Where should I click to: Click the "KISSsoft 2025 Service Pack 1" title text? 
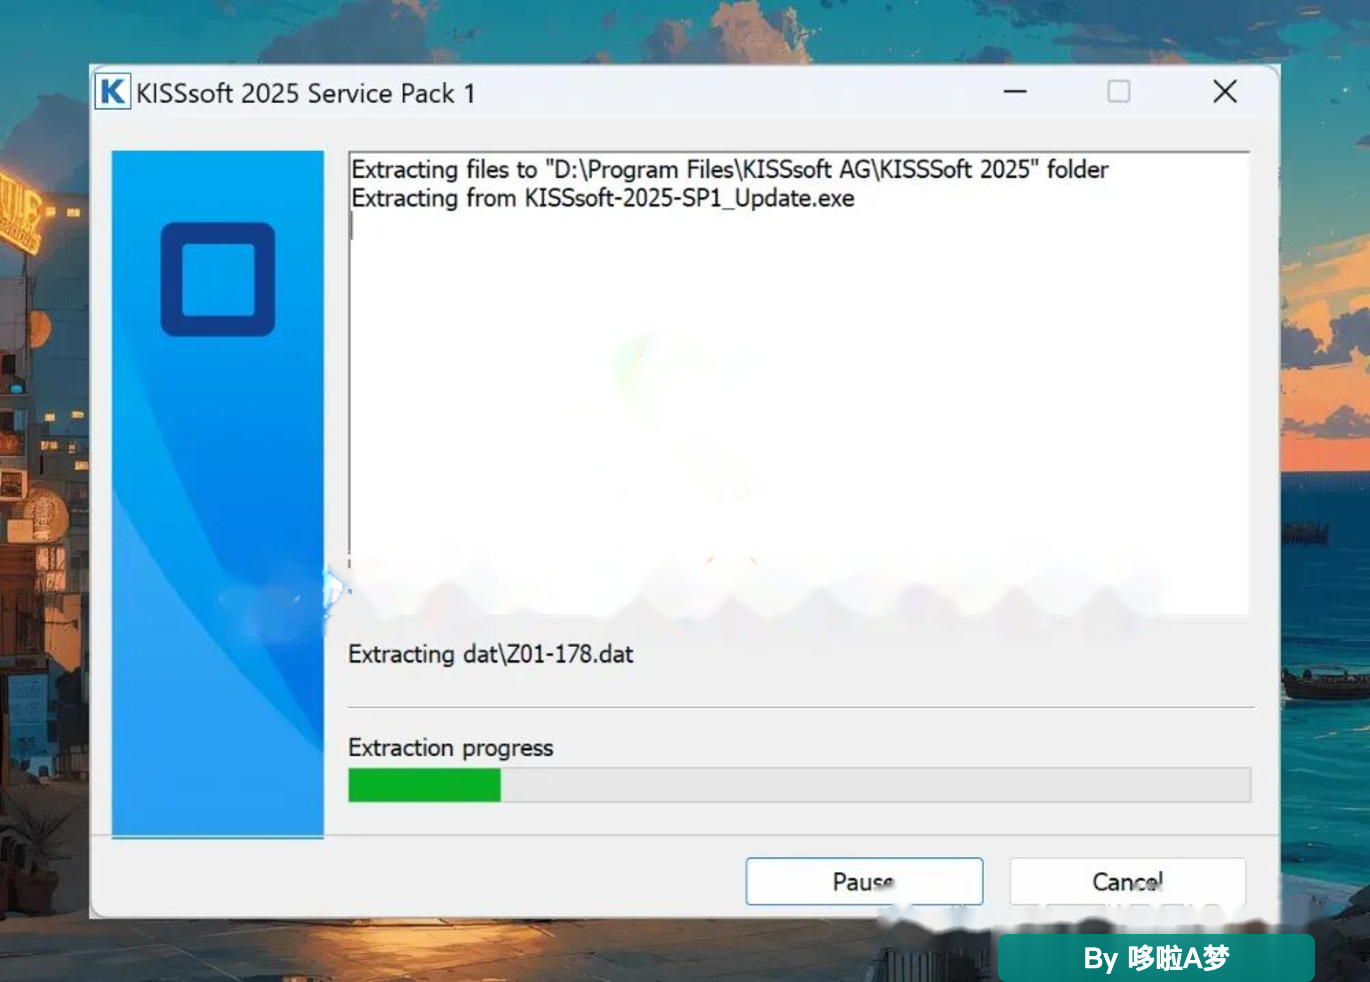pyautogui.click(x=306, y=93)
